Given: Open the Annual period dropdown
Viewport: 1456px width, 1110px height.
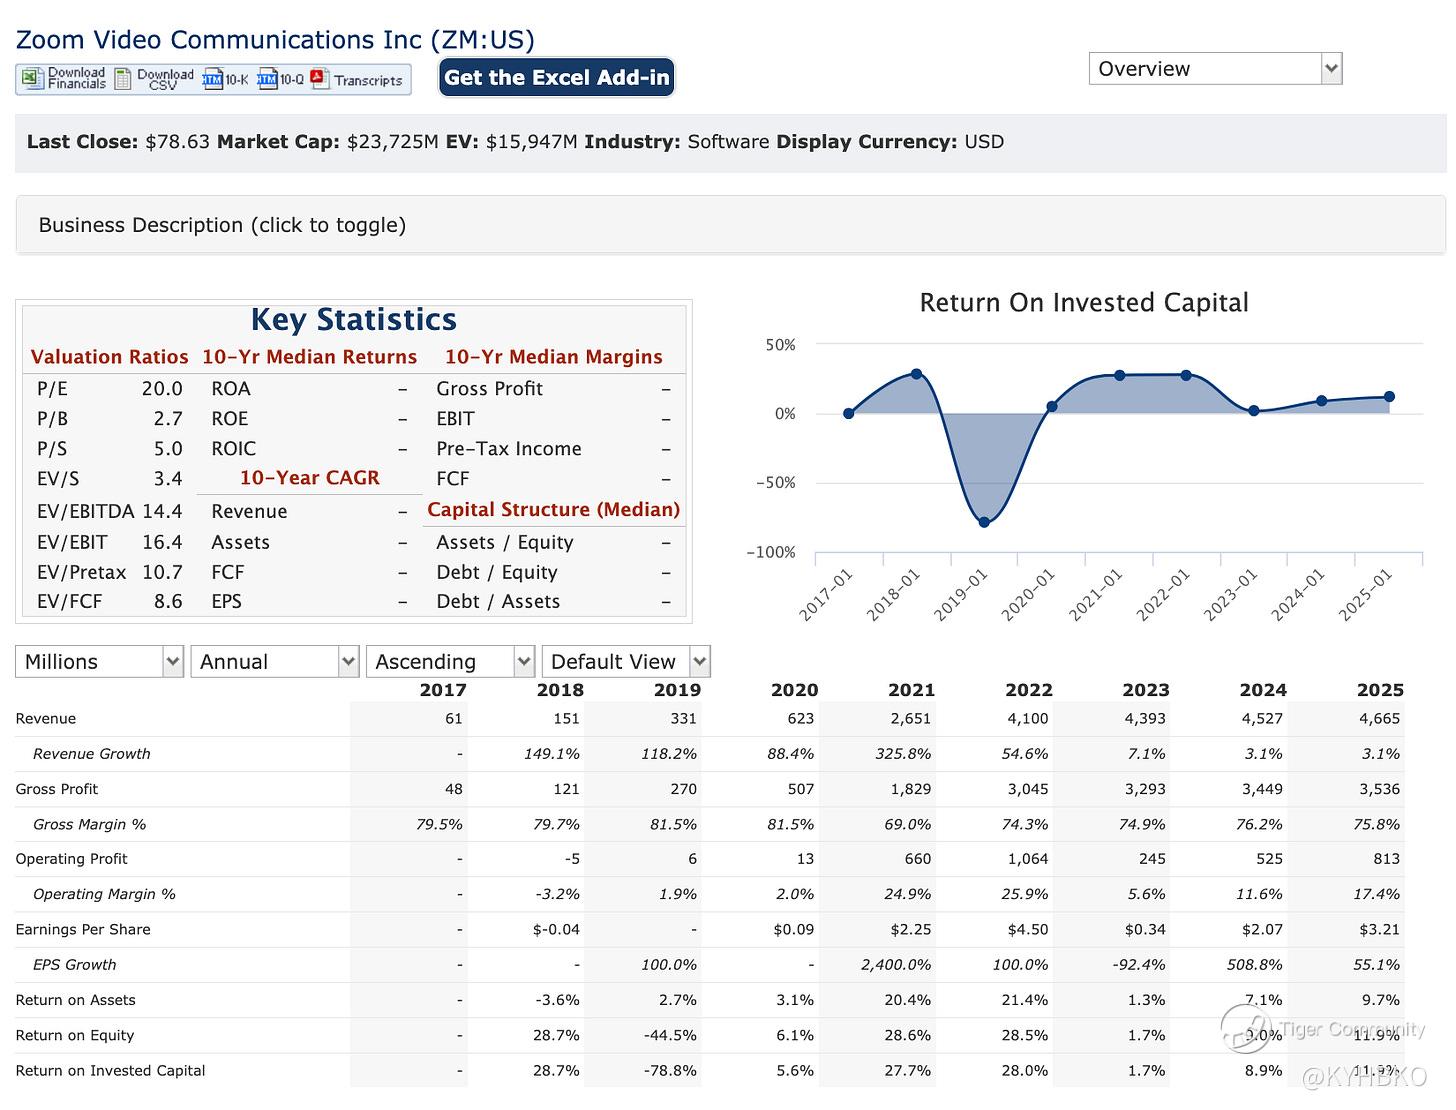Looking at the screenshot, I should 274,662.
